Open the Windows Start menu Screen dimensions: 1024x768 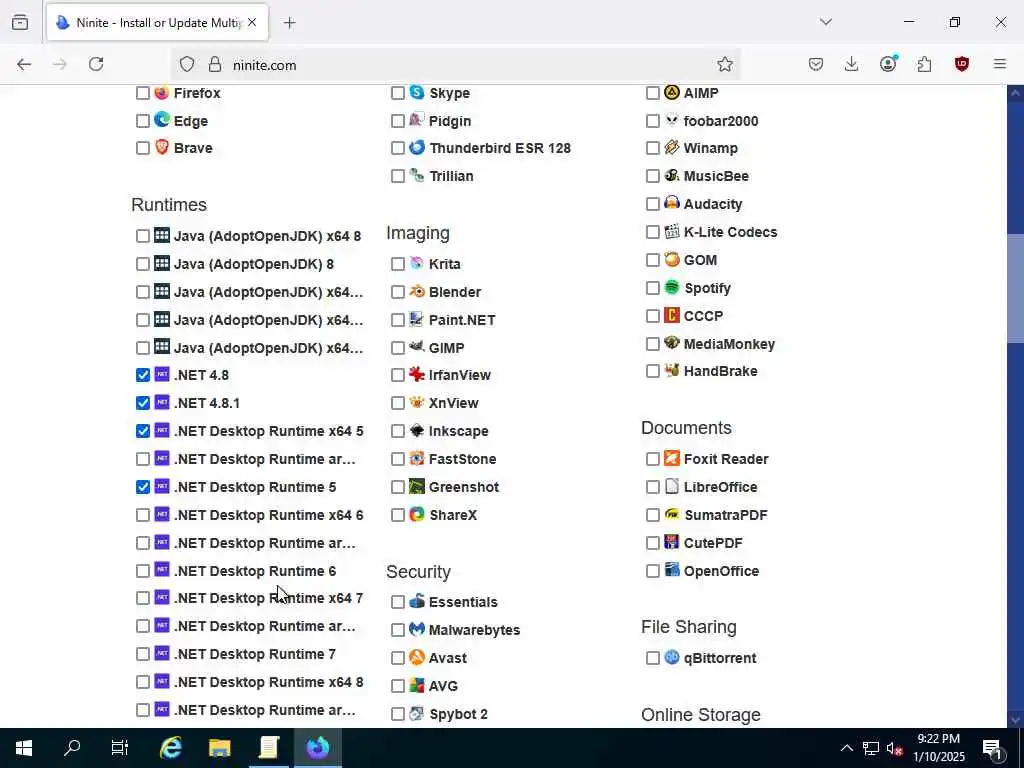(x=24, y=748)
